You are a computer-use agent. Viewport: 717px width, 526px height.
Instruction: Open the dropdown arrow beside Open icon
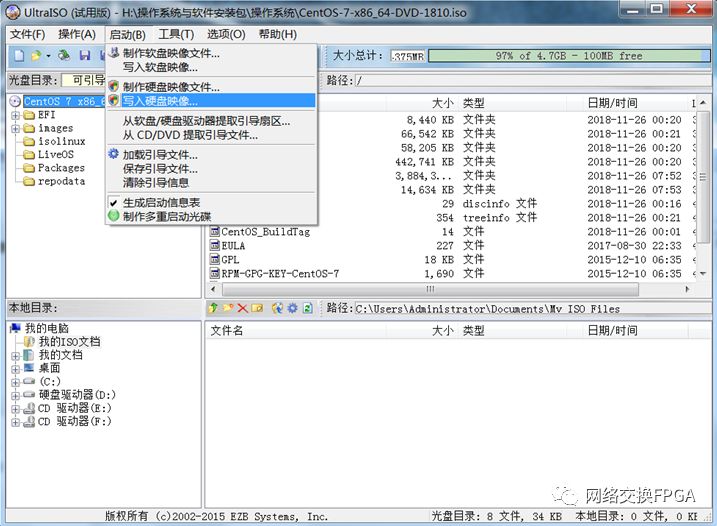coord(48,56)
